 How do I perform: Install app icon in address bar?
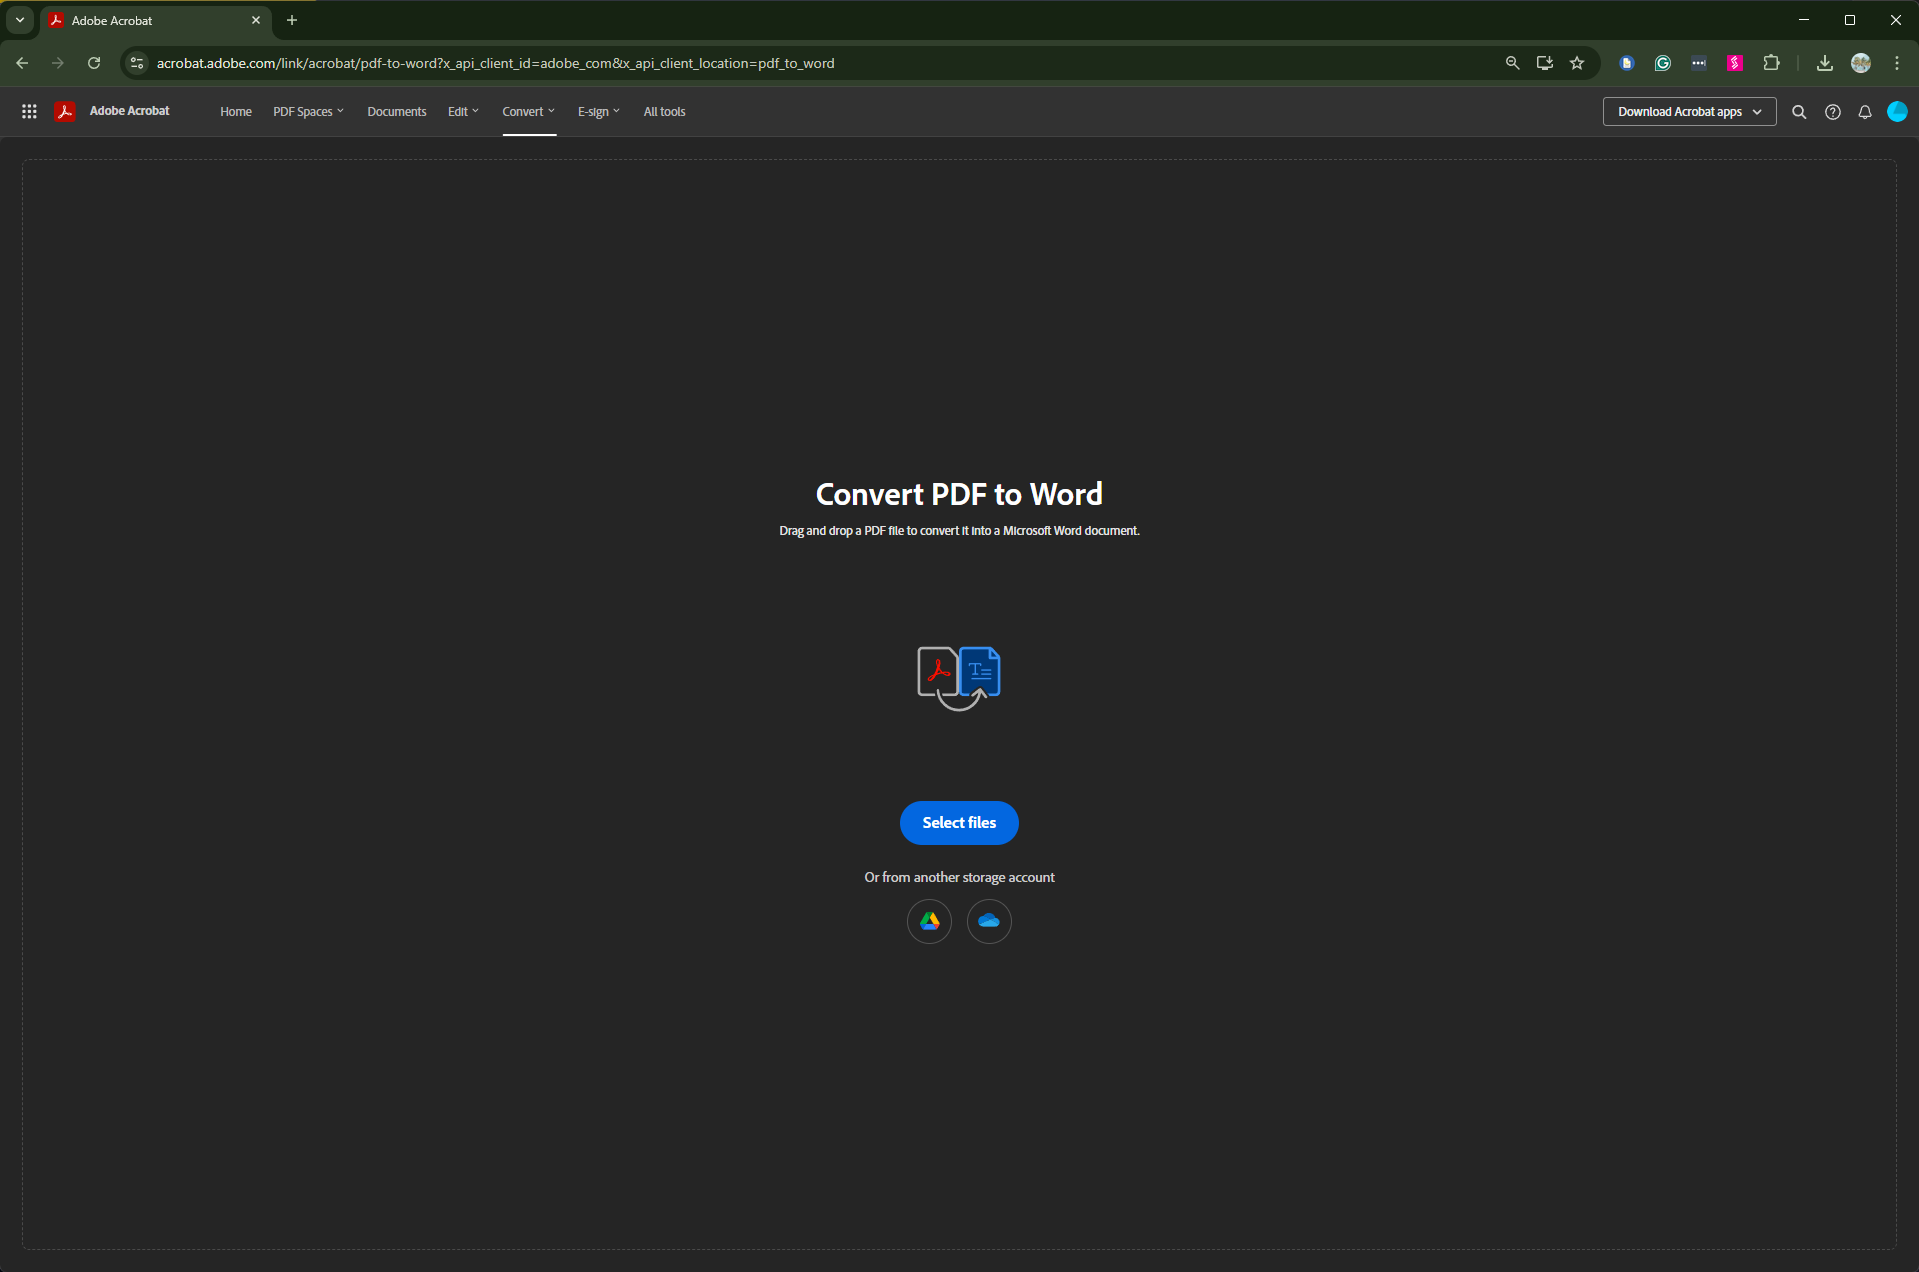[x=1545, y=63]
